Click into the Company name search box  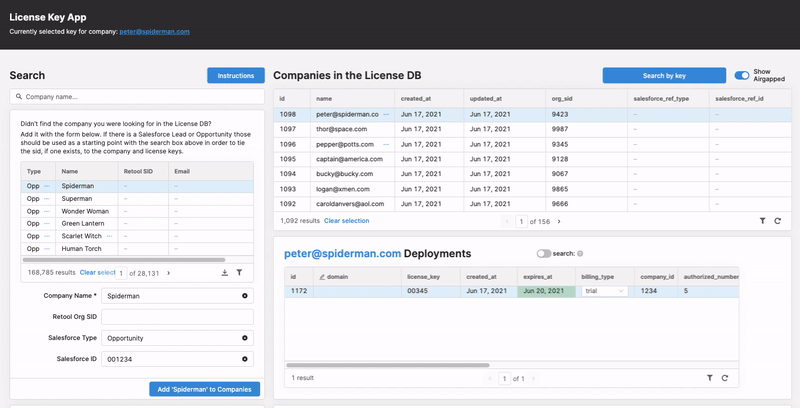click(x=137, y=97)
